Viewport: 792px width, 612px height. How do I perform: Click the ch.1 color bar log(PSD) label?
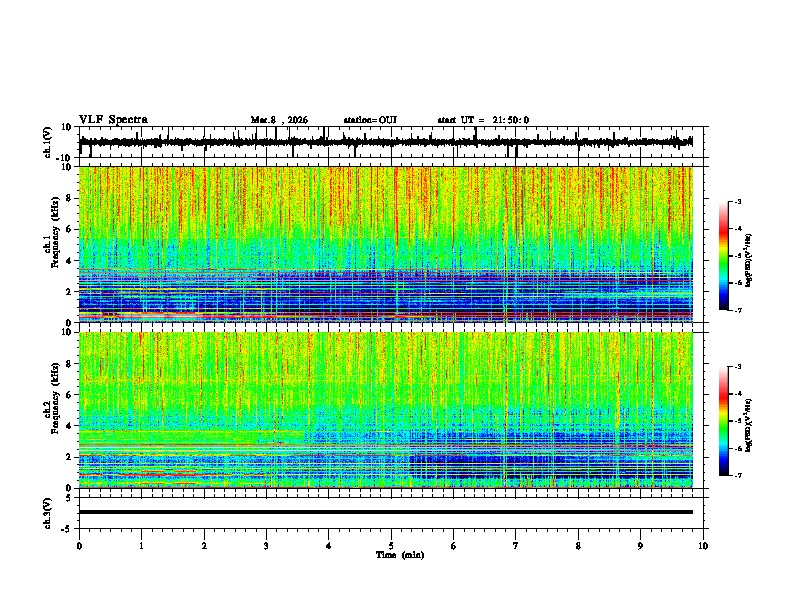[x=749, y=261]
